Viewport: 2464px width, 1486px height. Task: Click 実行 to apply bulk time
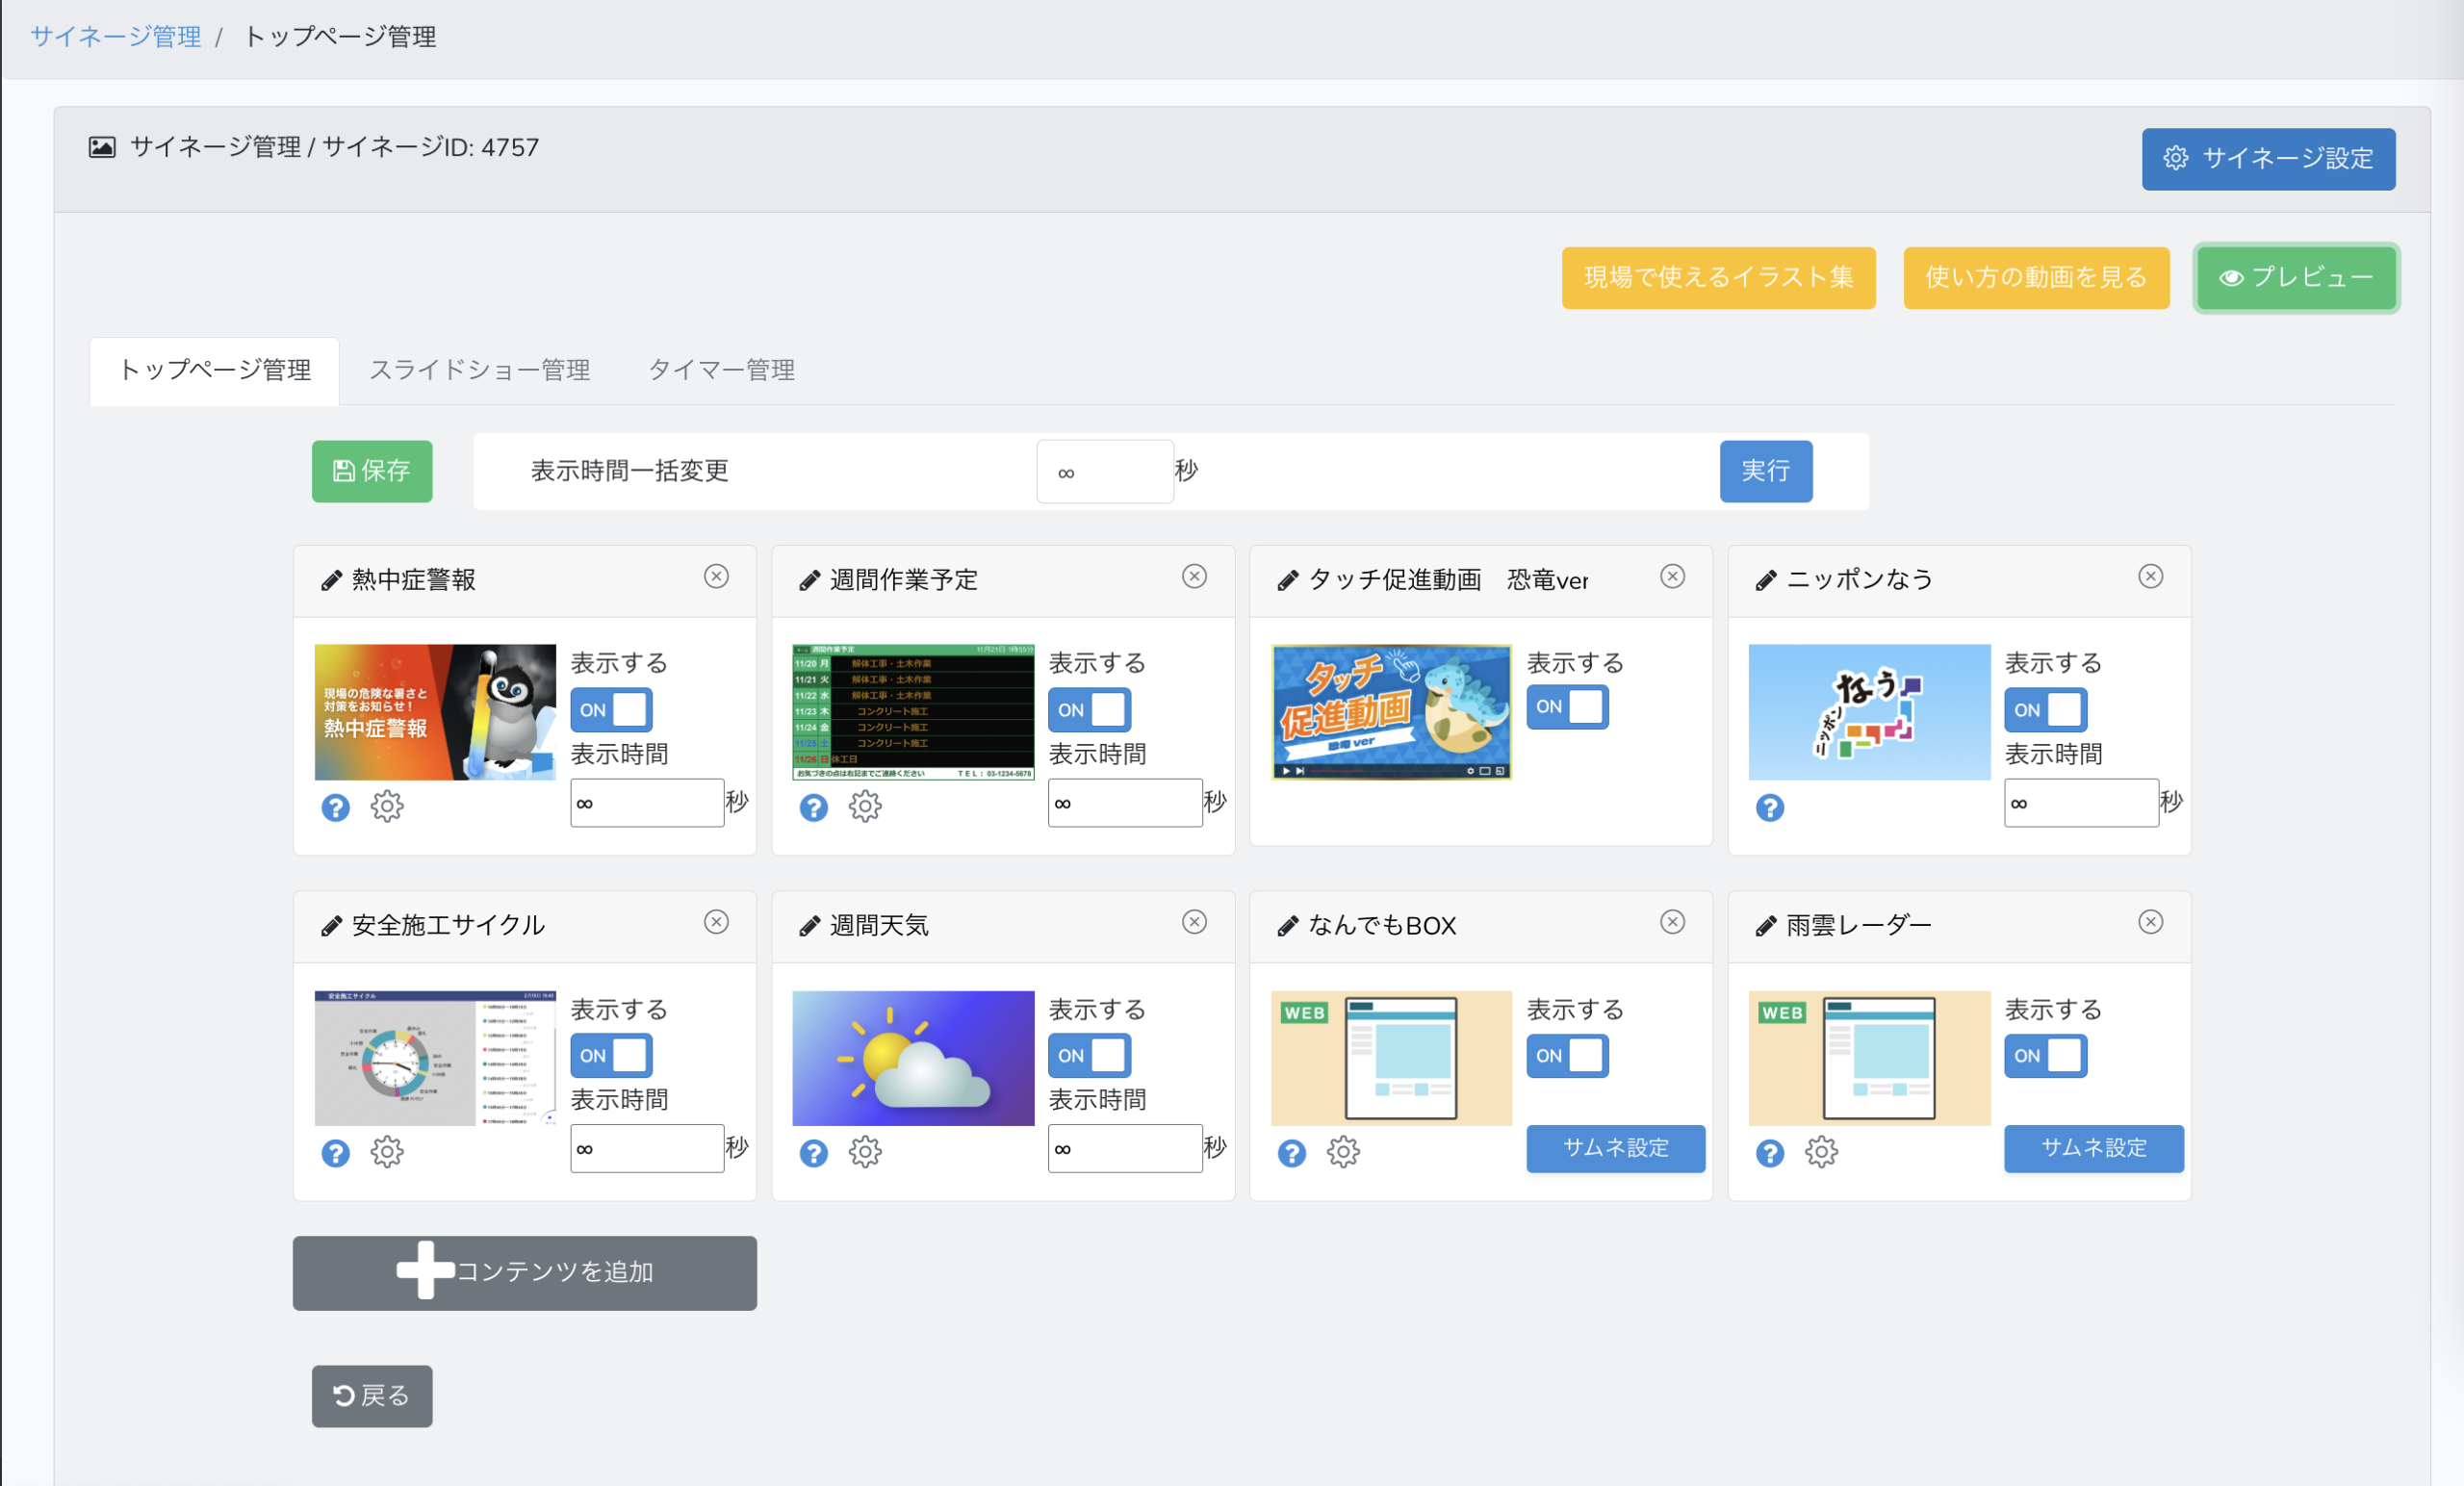click(1765, 472)
